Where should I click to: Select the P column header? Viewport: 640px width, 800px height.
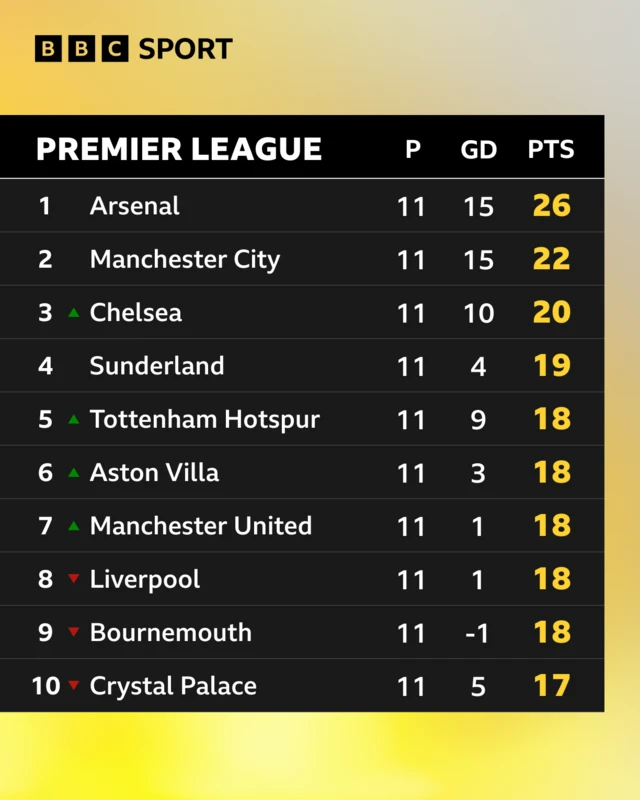click(x=412, y=150)
